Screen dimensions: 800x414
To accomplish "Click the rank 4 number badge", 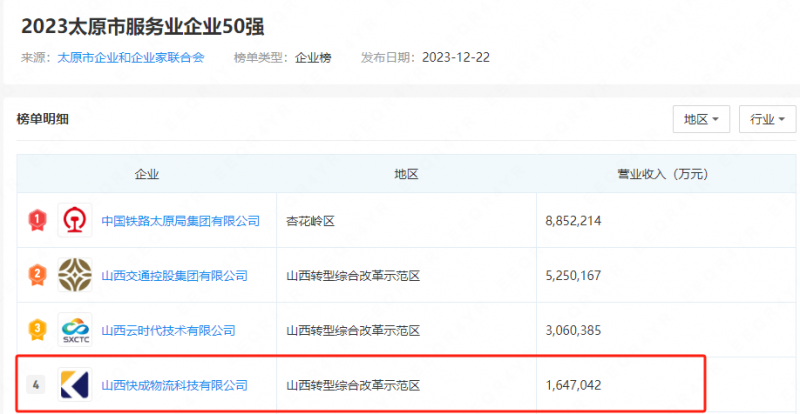I will point(37,384).
